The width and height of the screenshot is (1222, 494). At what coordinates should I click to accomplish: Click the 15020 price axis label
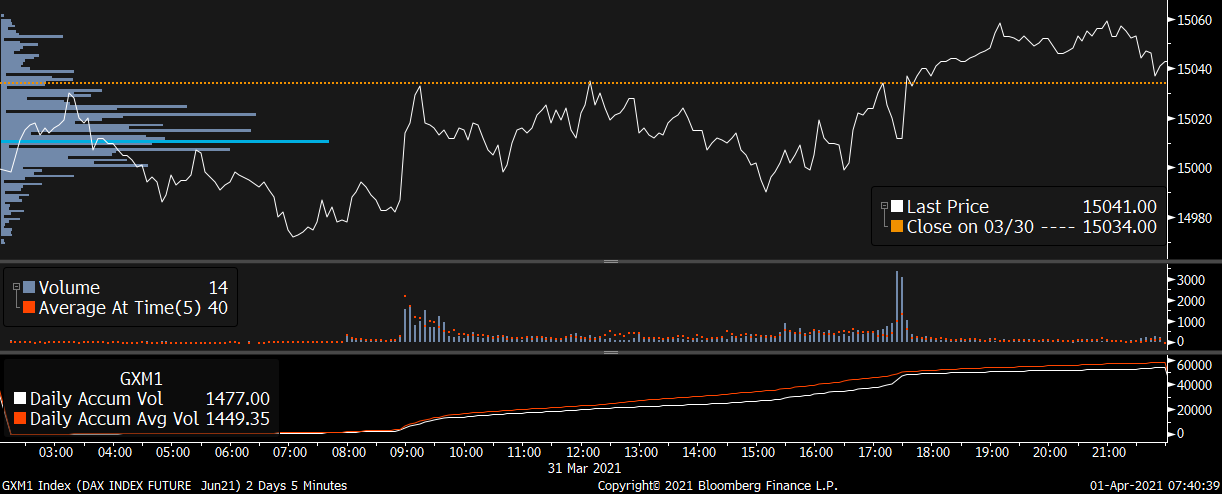(x=1195, y=119)
